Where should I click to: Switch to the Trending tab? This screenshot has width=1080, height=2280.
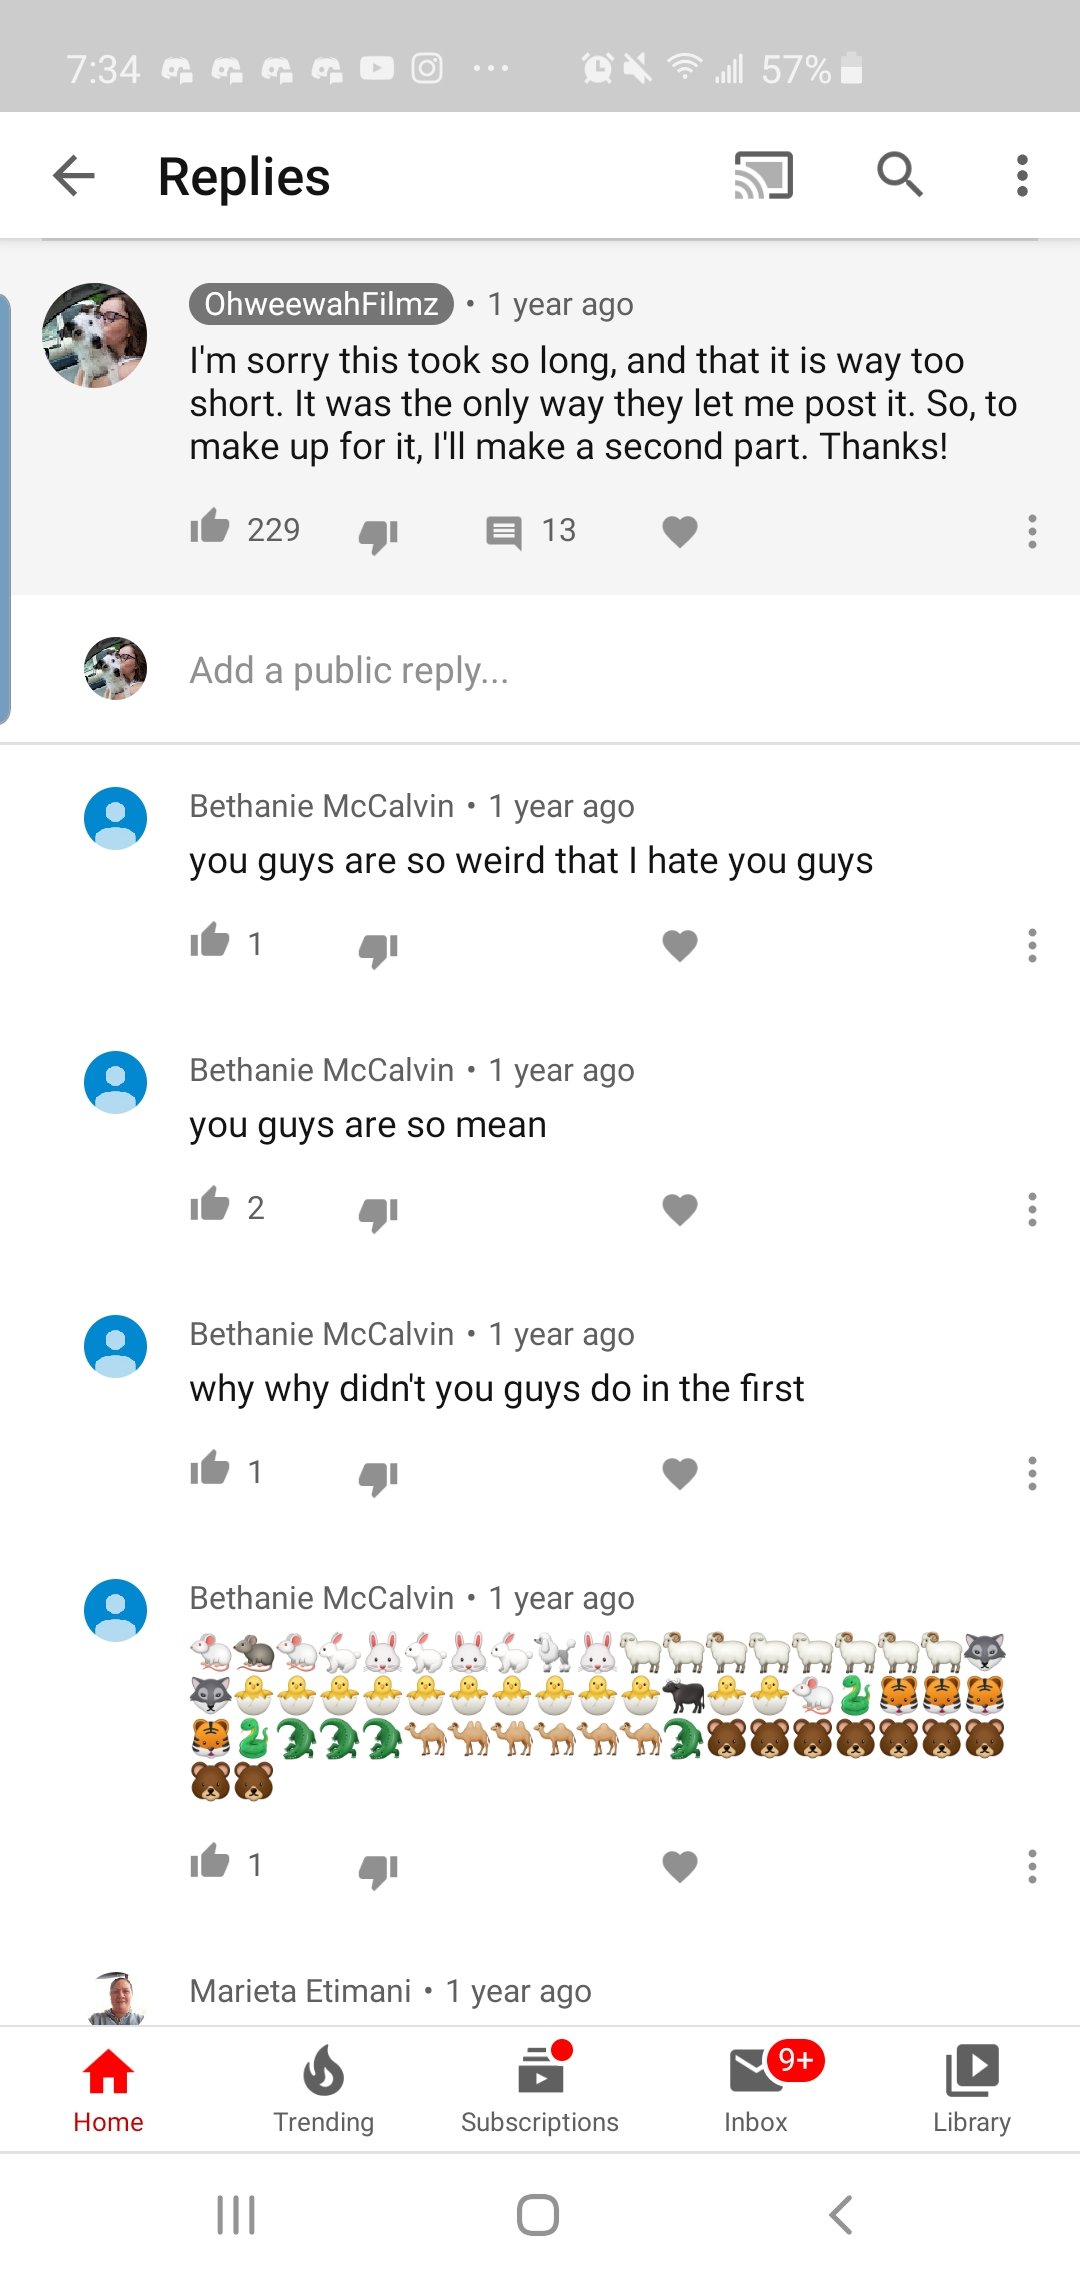pyautogui.click(x=324, y=2088)
